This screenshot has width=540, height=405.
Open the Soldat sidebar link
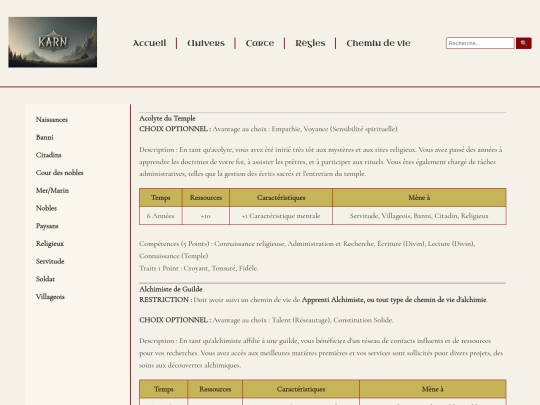tap(45, 279)
